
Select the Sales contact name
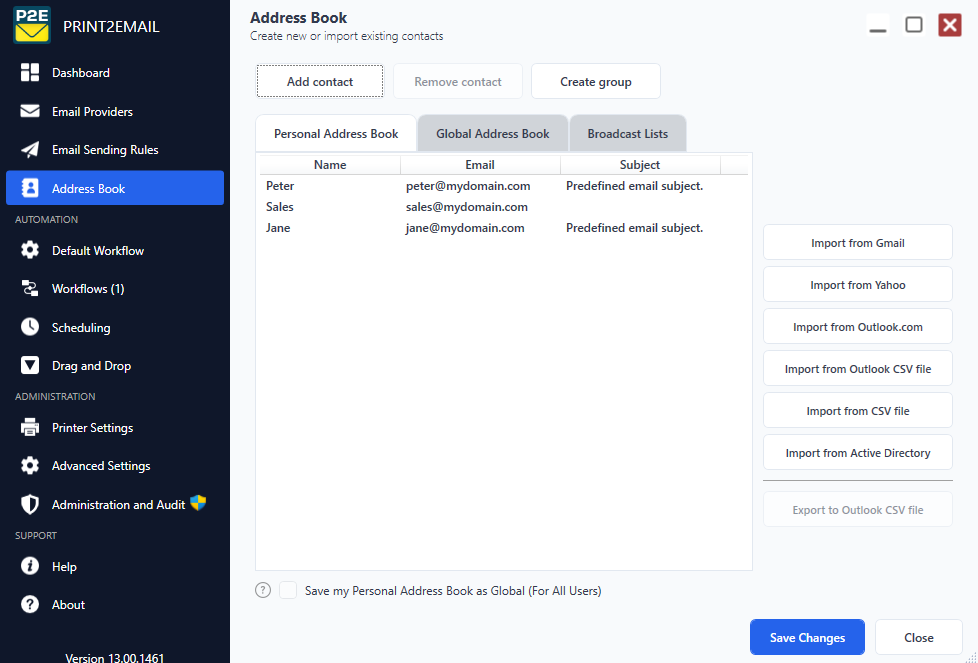click(x=279, y=206)
